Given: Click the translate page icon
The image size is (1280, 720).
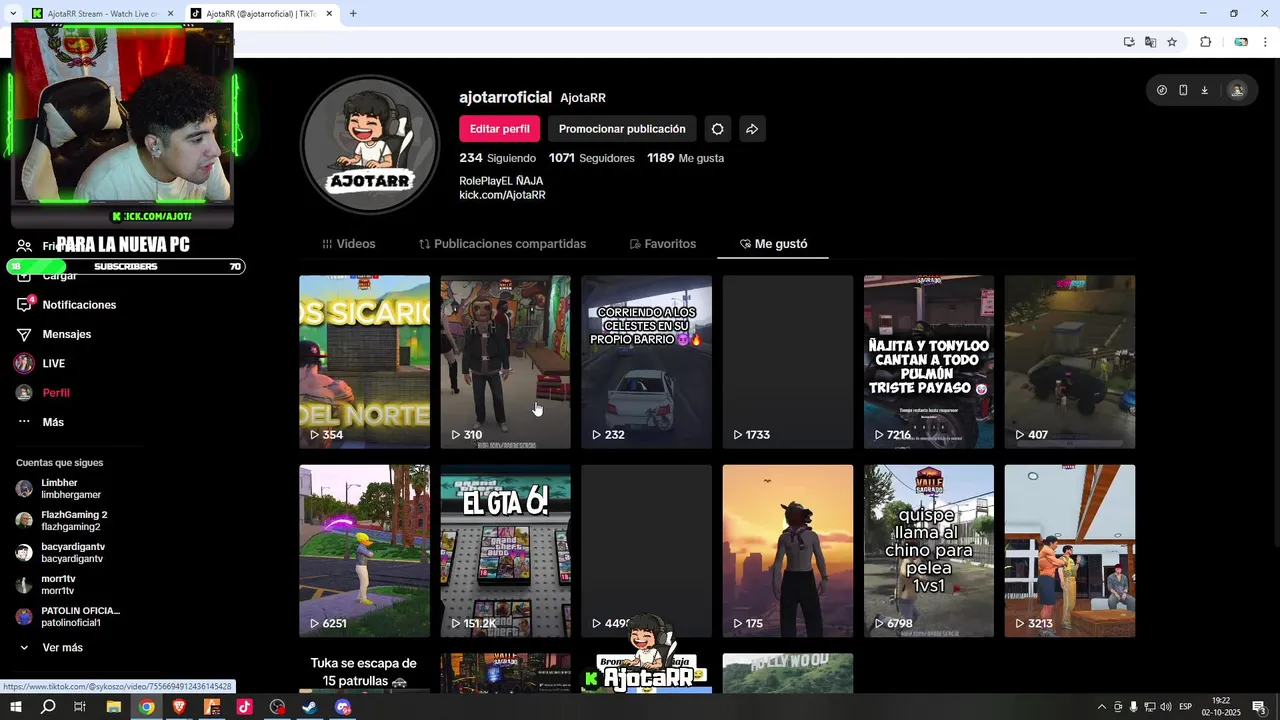Looking at the screenshot, I should [x=1150, y=42].
